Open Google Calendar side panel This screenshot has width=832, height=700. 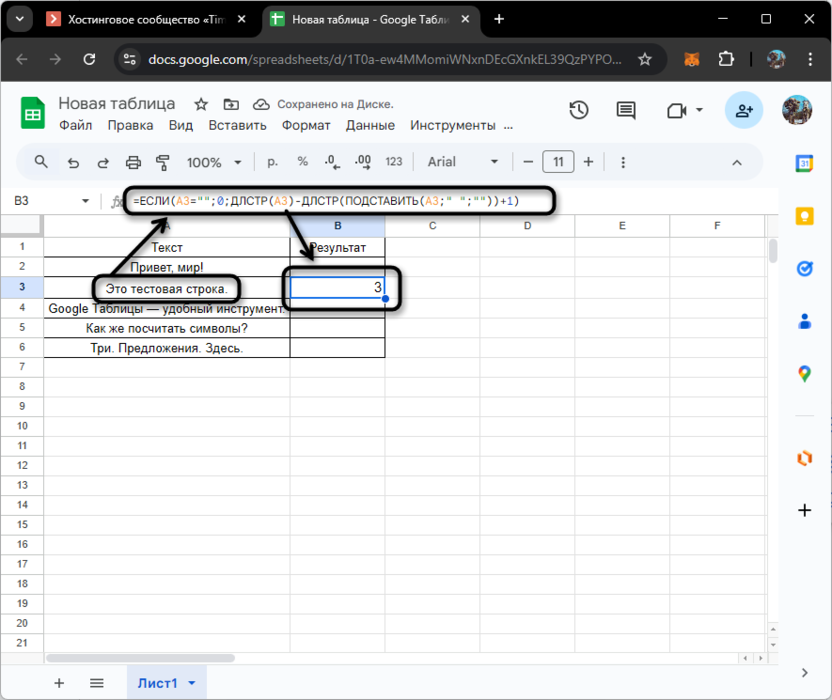[x=804, y=163]
